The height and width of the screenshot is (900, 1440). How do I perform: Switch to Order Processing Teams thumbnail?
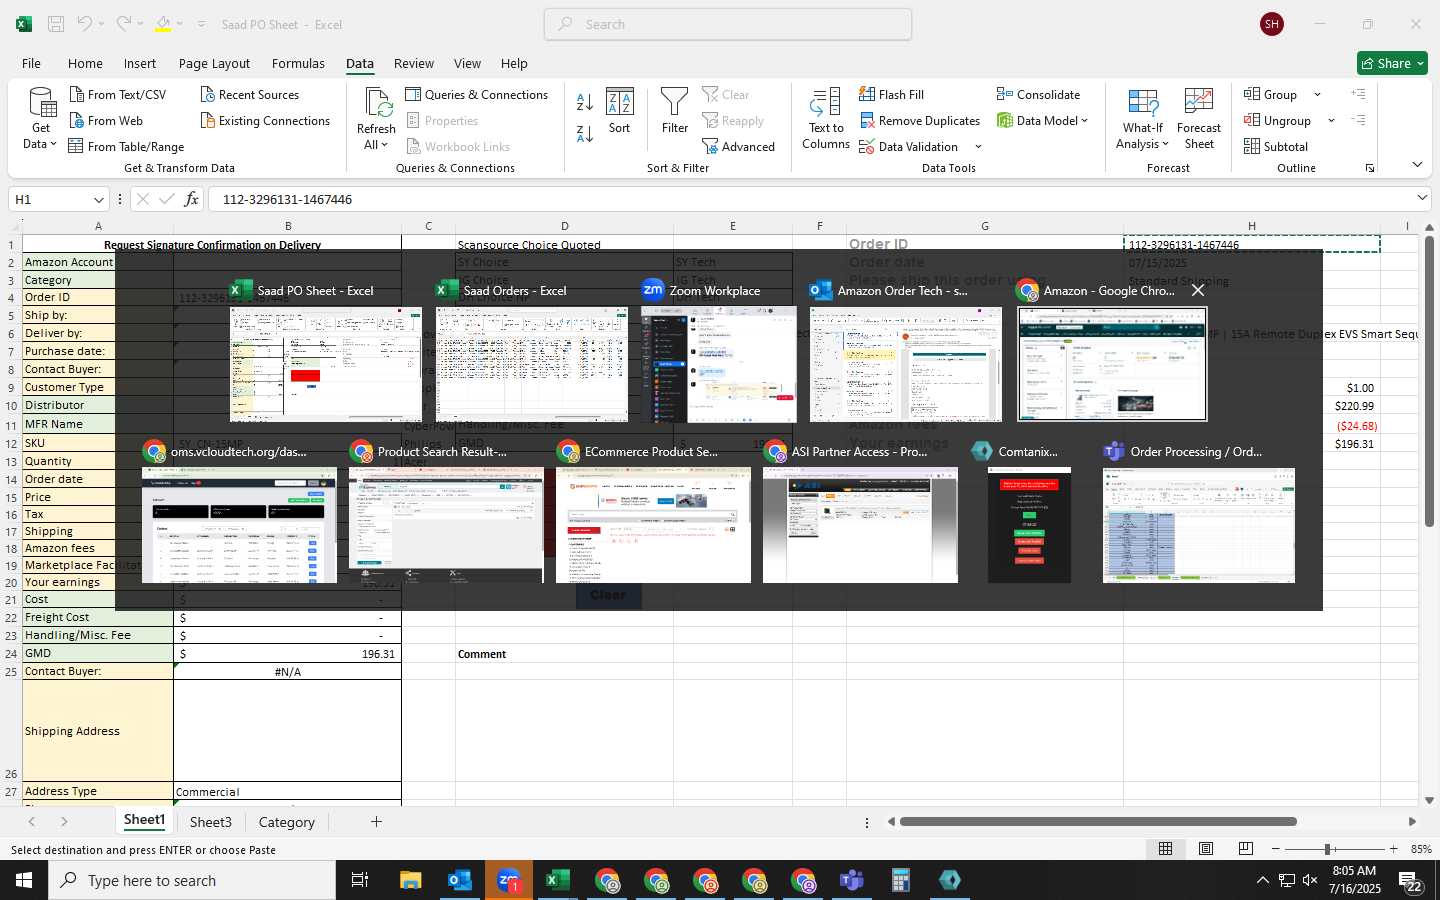point(1199,525)
